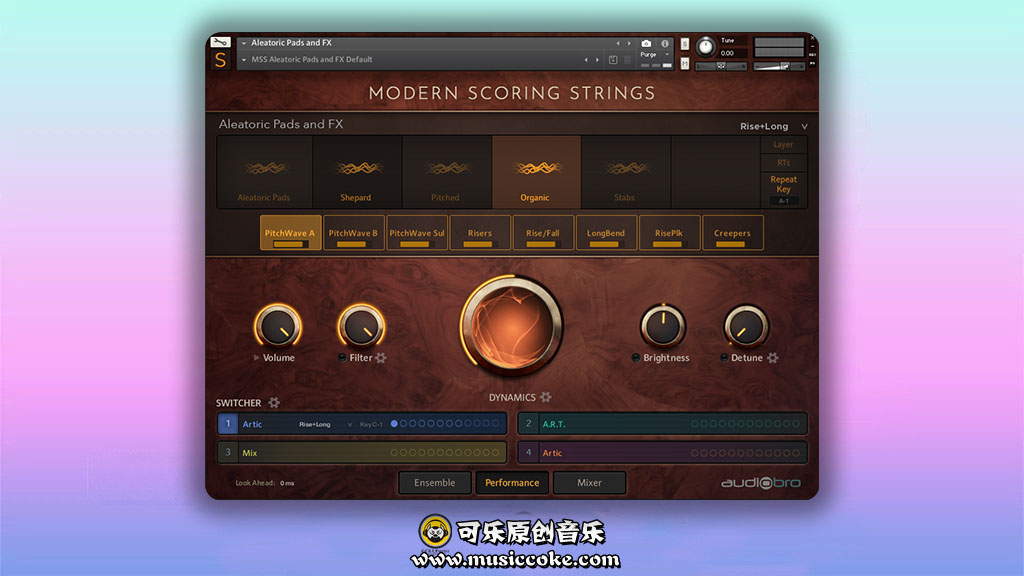Toggle the RTs option
The width and height of the screenshot is (1024, 576).
783,163
